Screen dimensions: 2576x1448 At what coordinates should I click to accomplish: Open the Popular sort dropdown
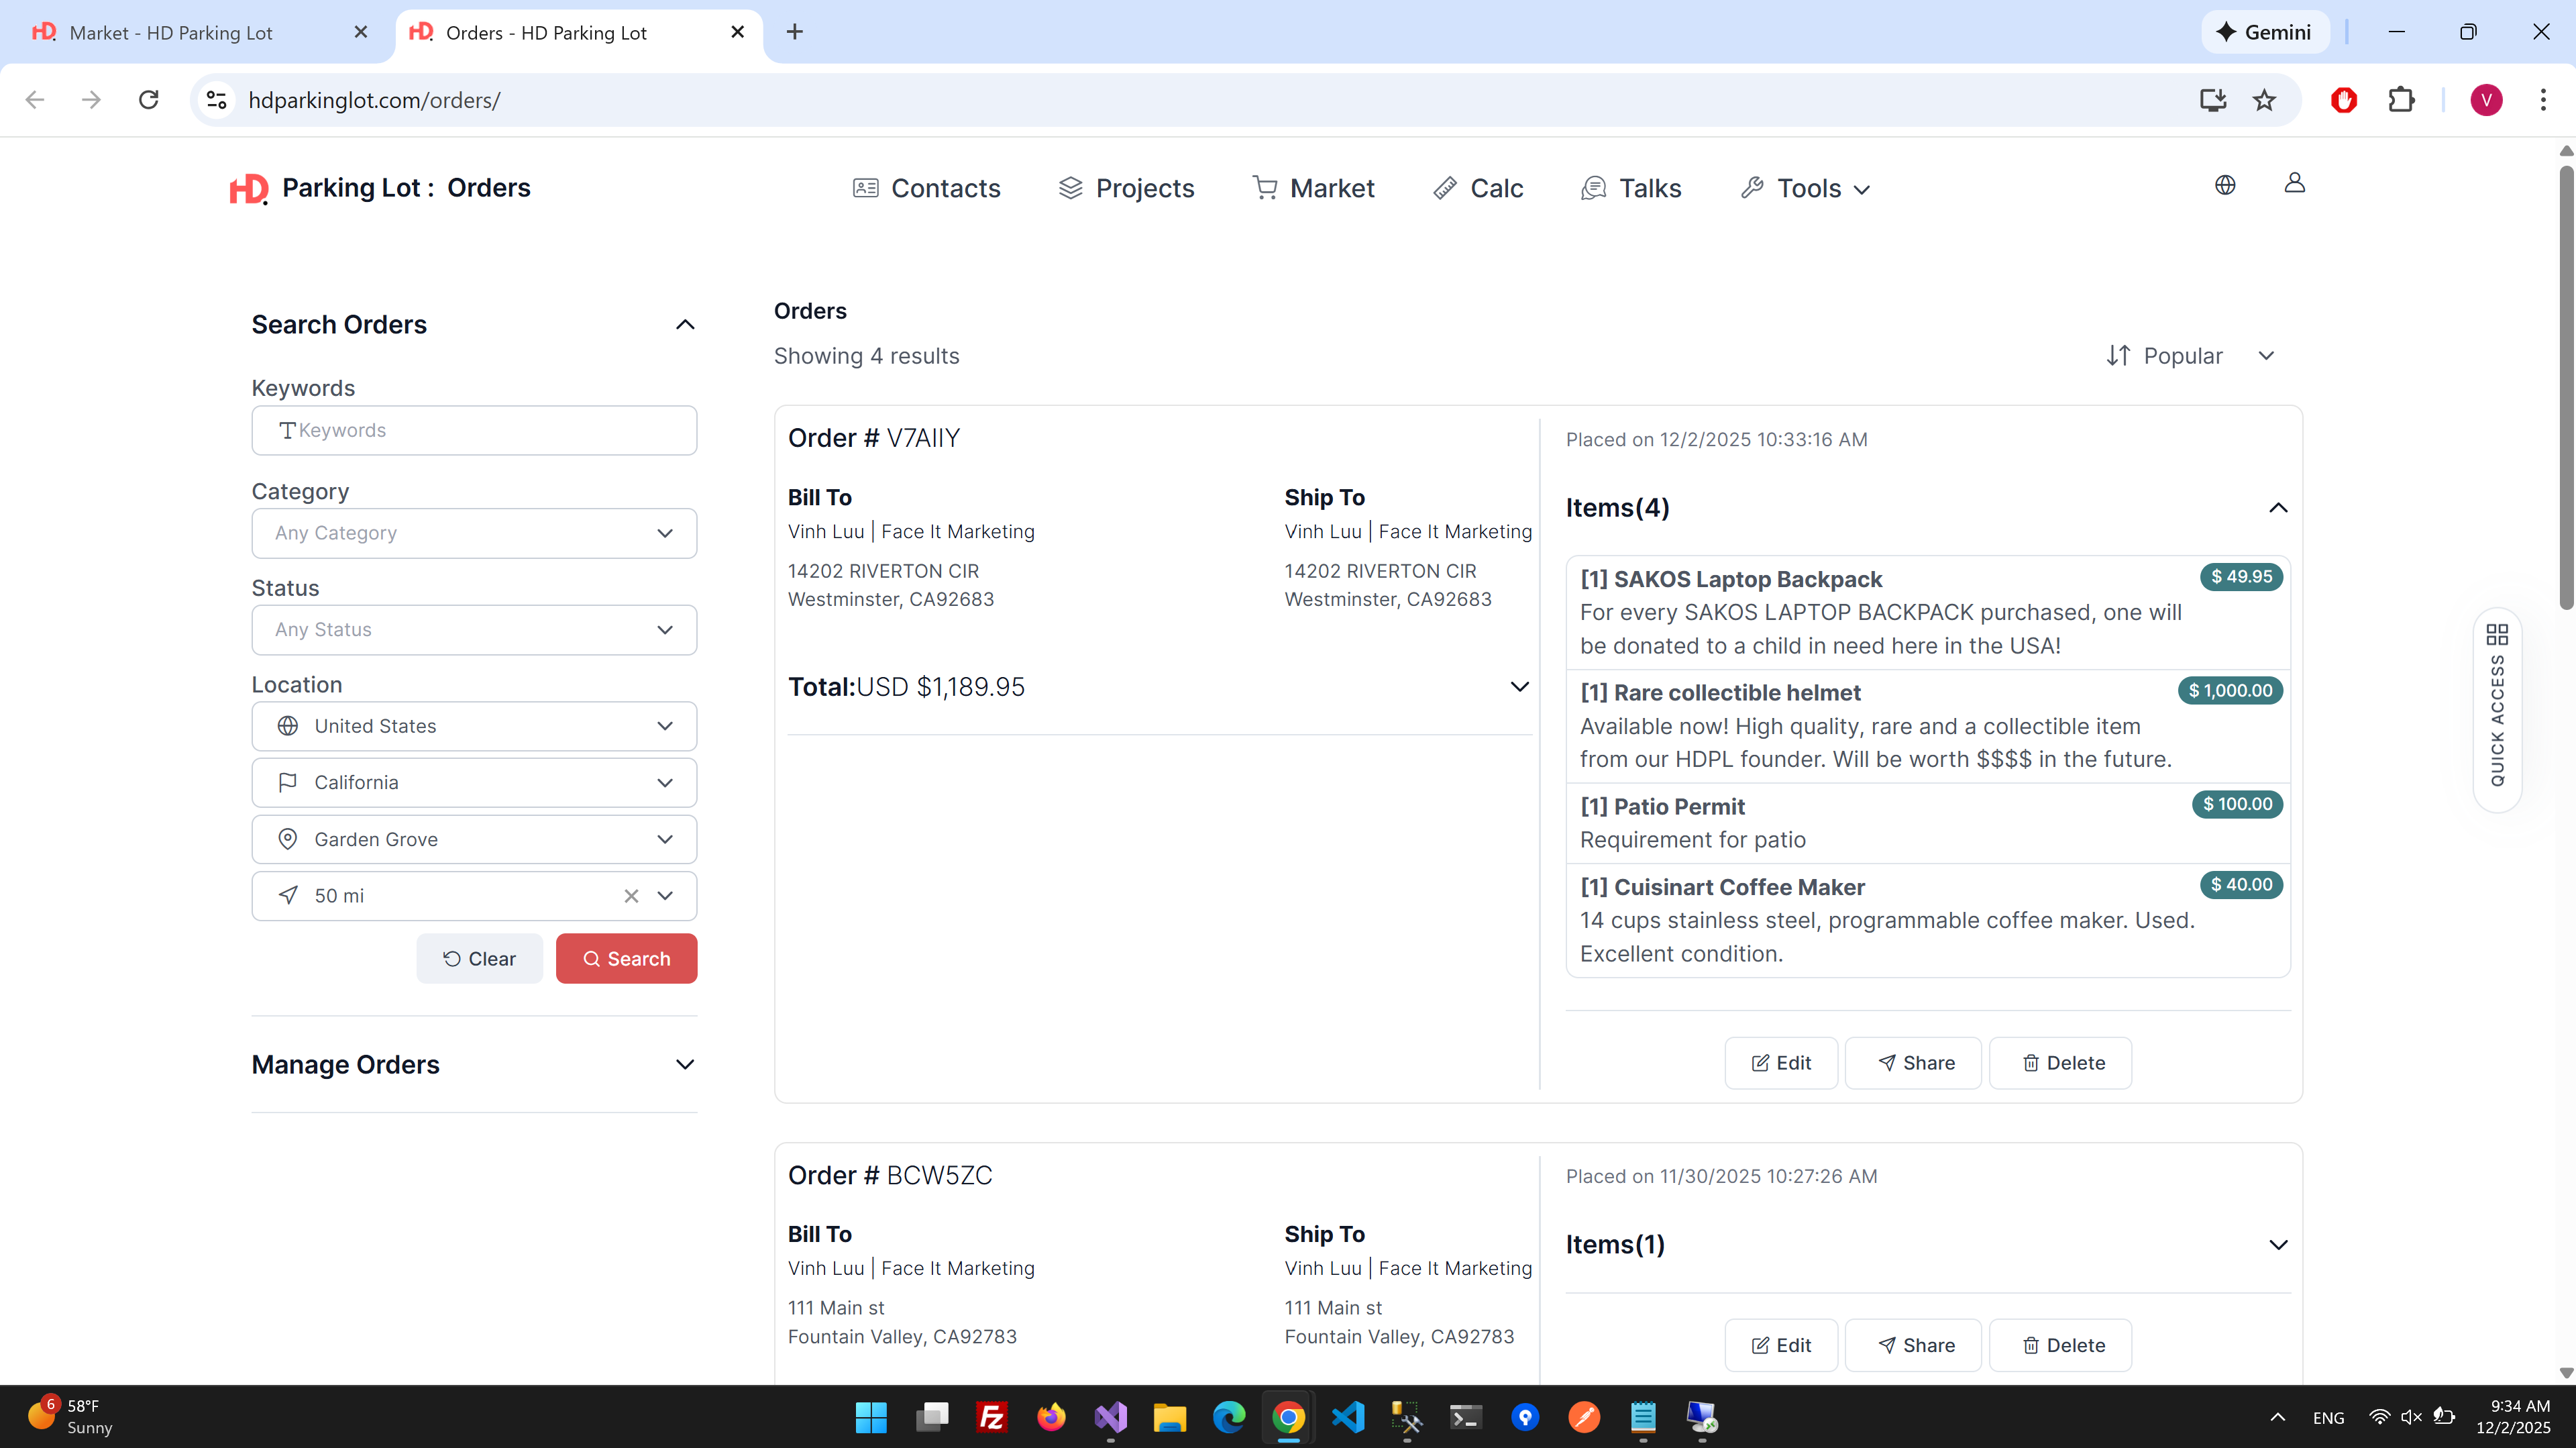[2190, 356]
